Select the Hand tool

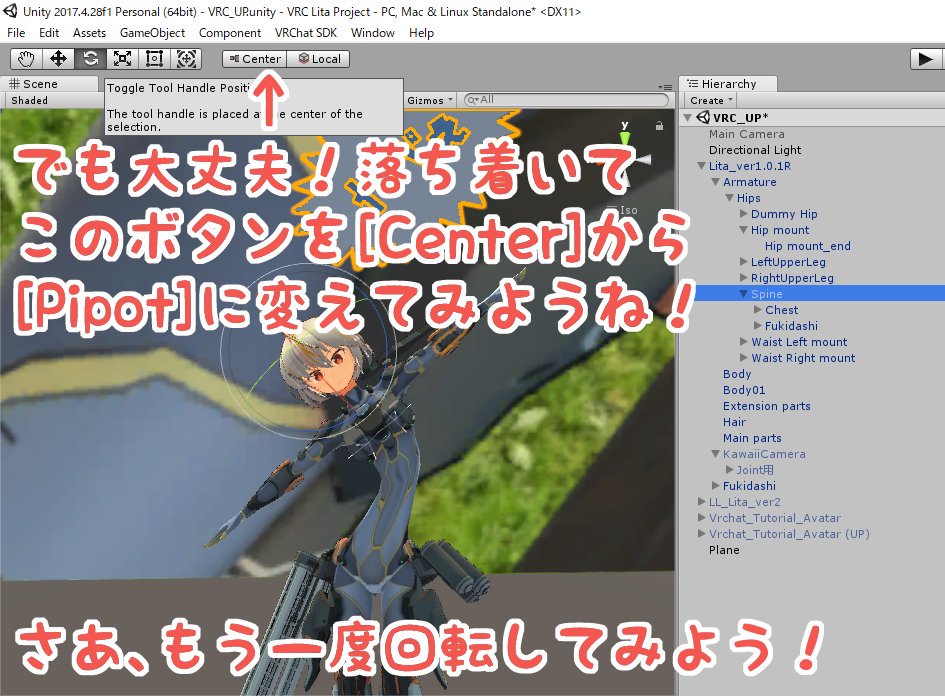(26, 58)
